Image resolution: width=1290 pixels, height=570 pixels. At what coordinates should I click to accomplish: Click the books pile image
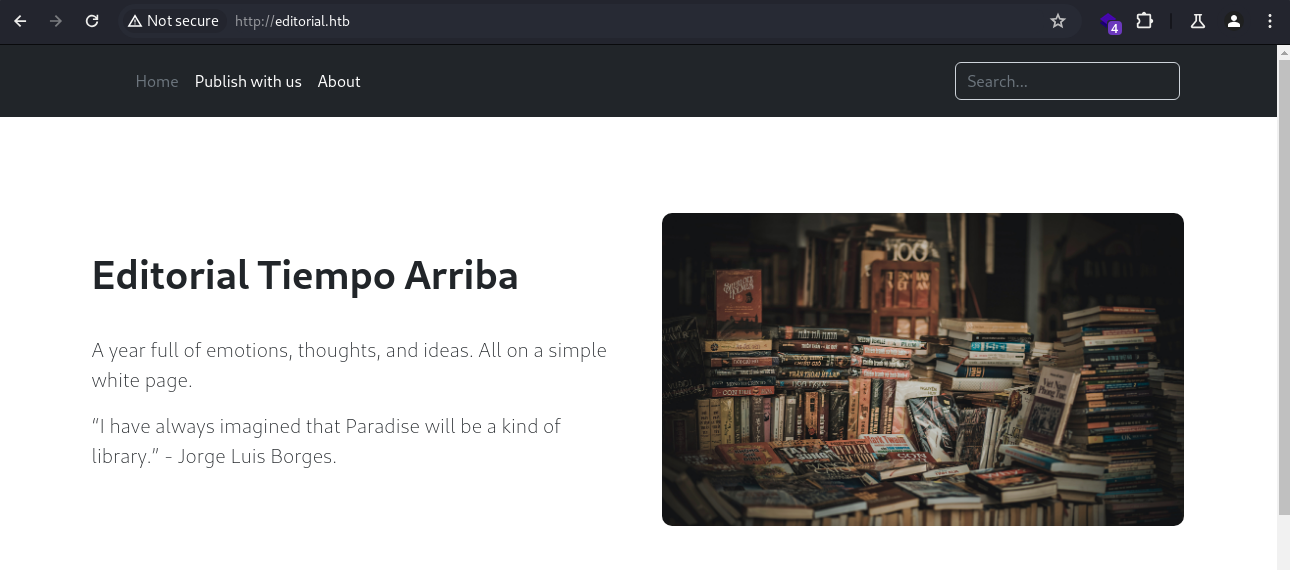pyautogui.click(x=923, y=369)
